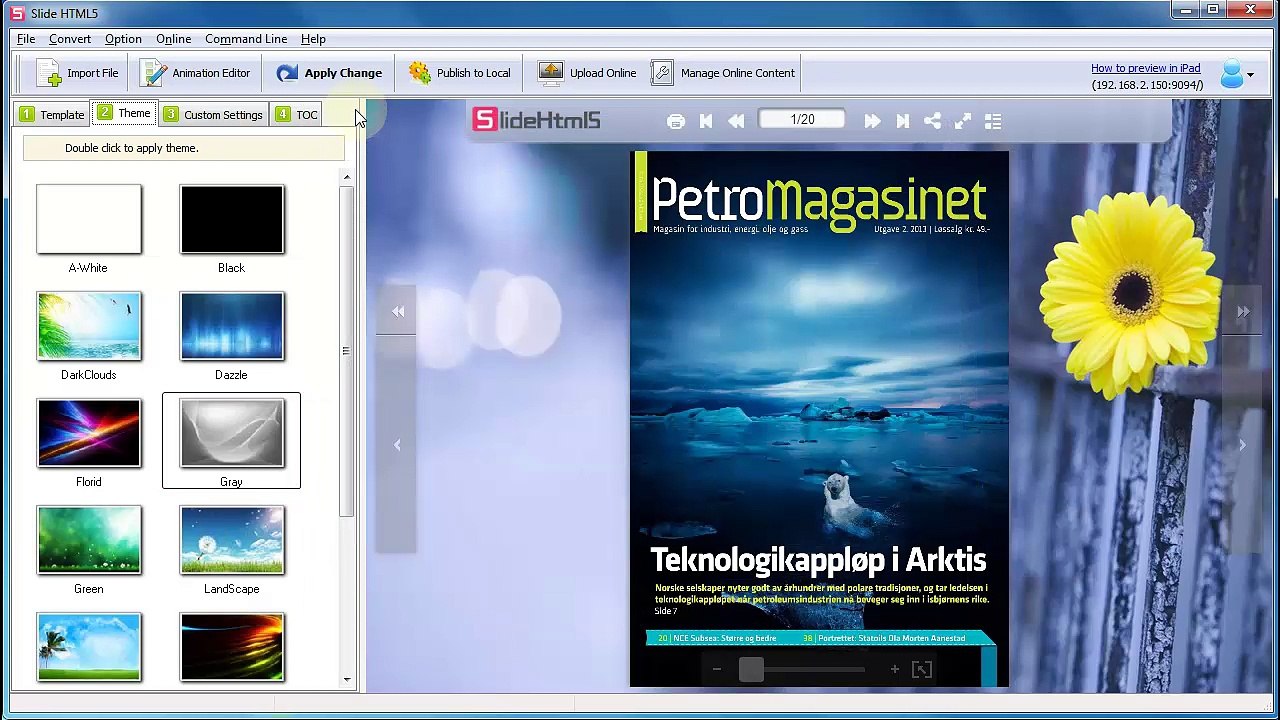Click the zoom in plus button
Image resolution: width=1280 pixels, height=720 pixels.
click(894, 670)
